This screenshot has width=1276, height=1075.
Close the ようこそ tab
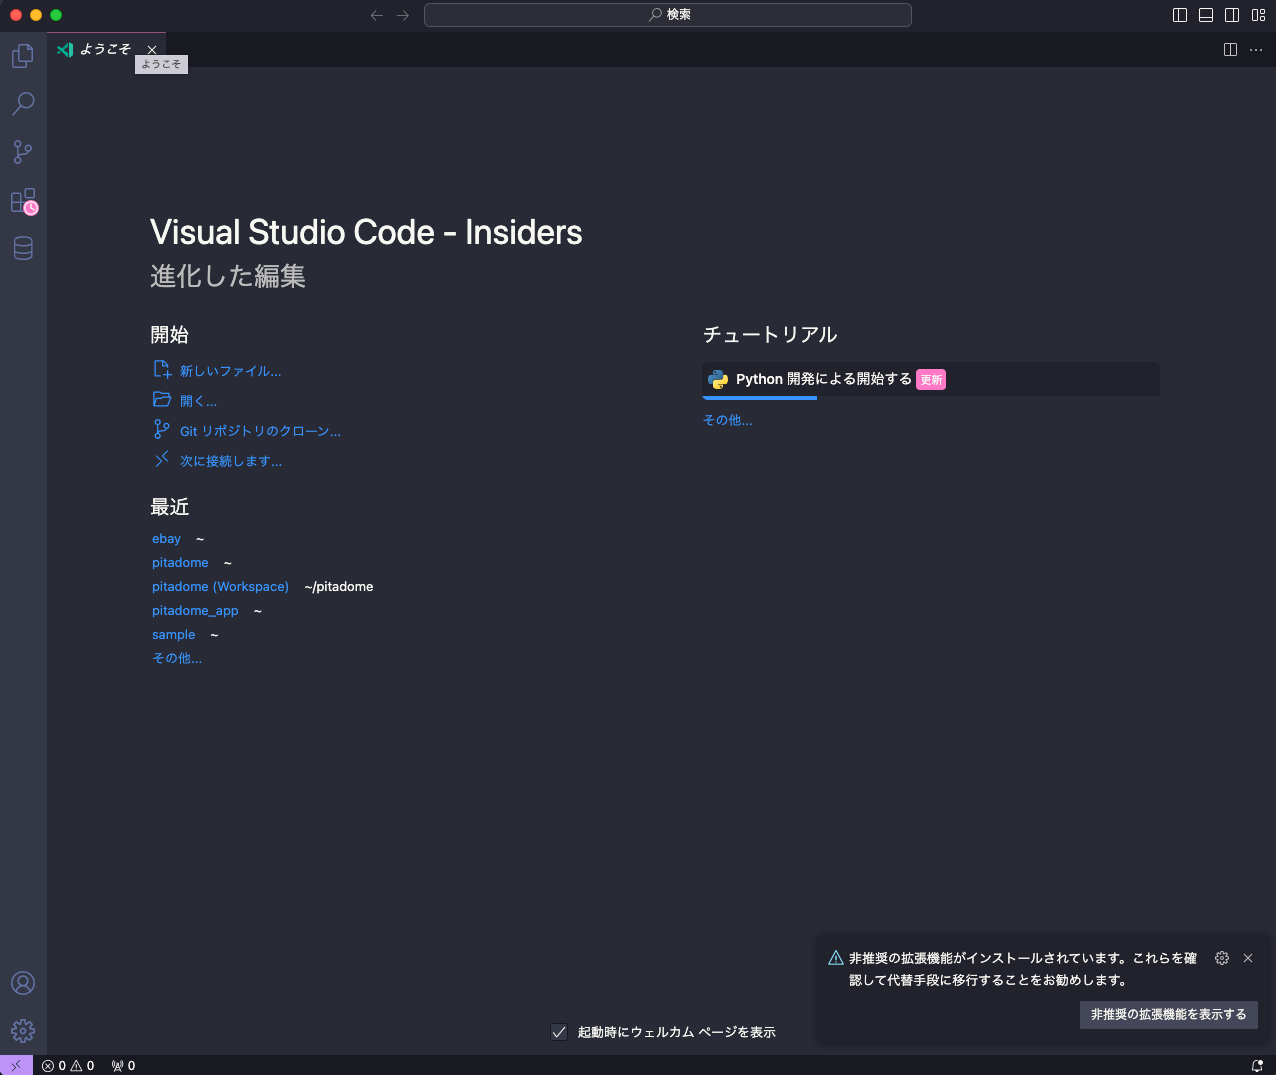[152, 50]
